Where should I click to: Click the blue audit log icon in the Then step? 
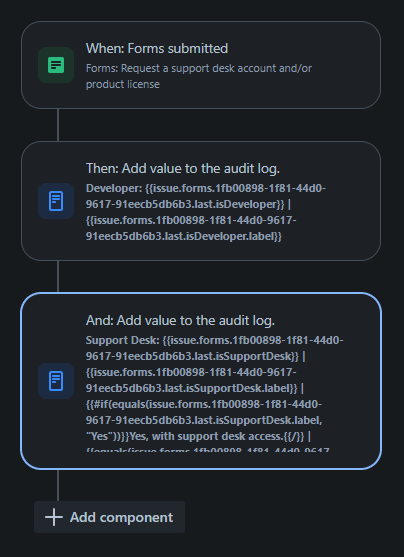(x=56, y=201)
